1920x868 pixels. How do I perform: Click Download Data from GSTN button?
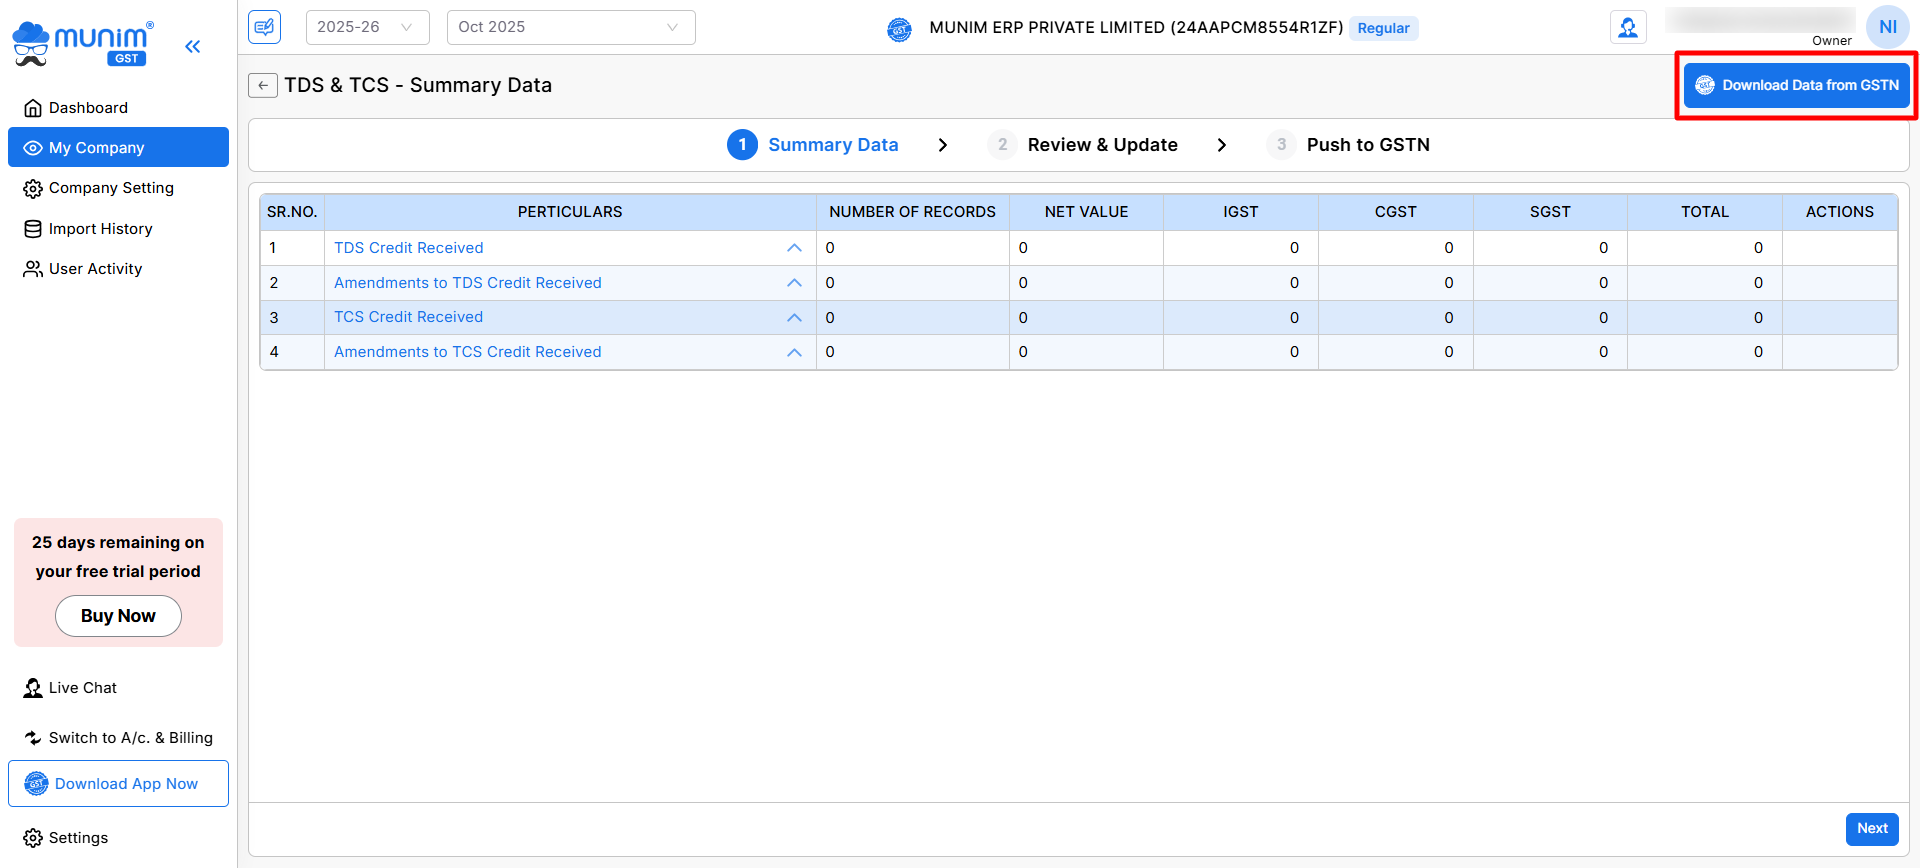click(x=1797, y=86)
